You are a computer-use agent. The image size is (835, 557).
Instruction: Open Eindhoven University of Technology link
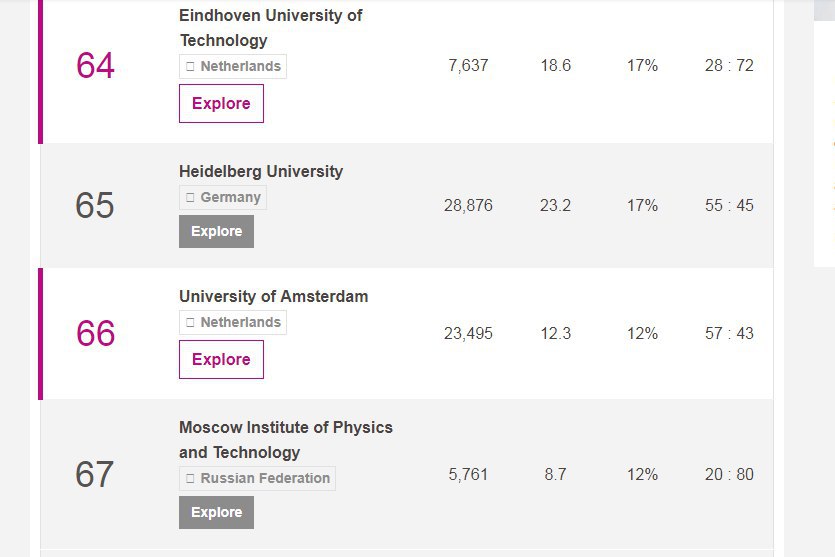pyautogui.click(x=271, y=28)
